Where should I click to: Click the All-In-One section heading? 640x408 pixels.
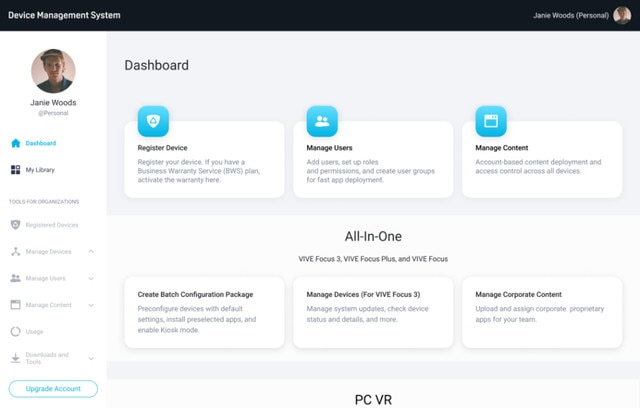(x=373, y=236)
